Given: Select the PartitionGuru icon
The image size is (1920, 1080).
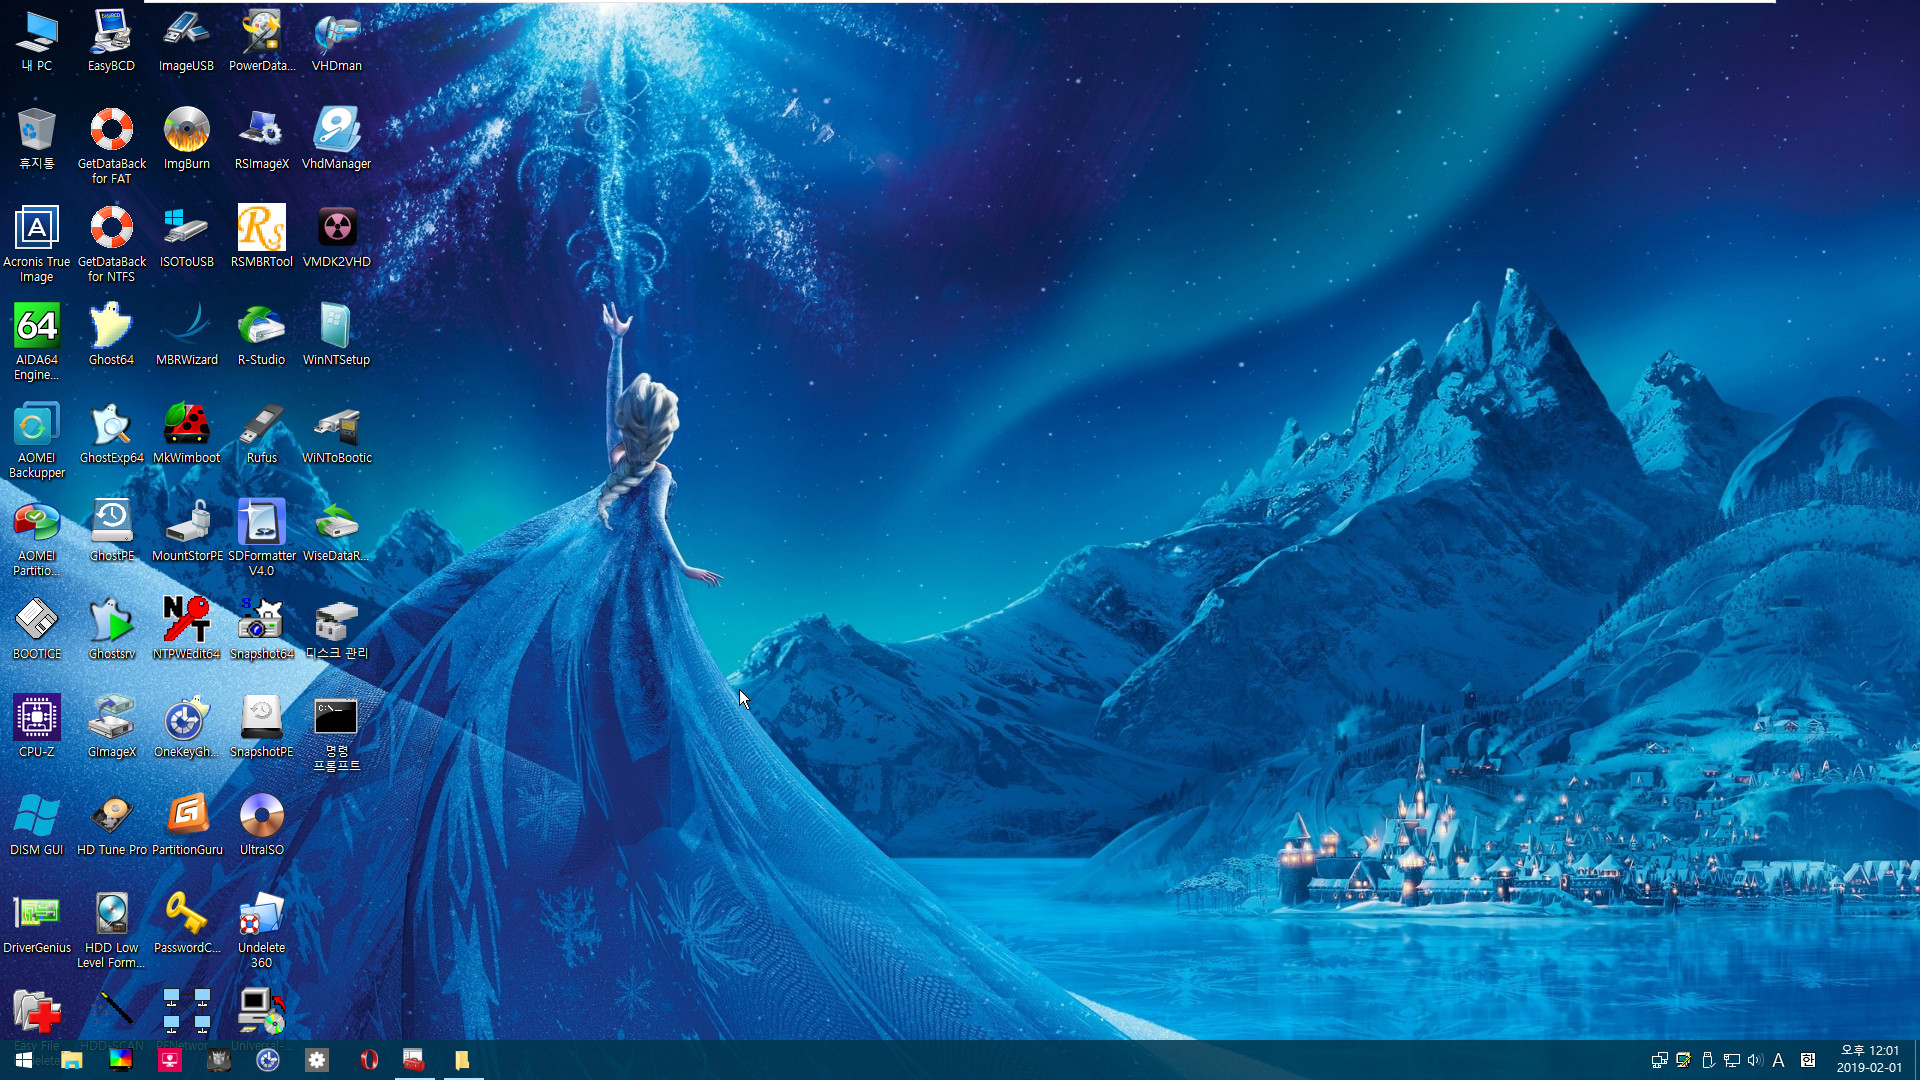Looking at the screenshot, I should point(186,825).
